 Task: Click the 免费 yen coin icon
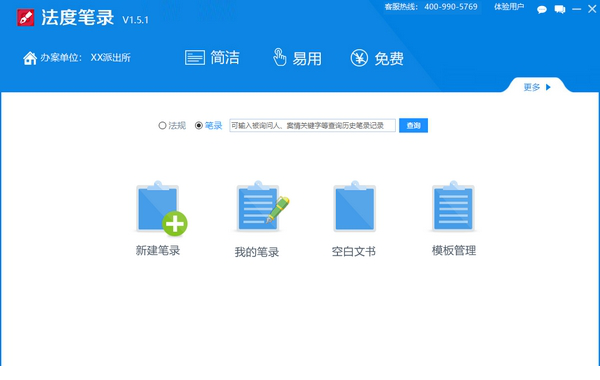(x=359, y=58)
